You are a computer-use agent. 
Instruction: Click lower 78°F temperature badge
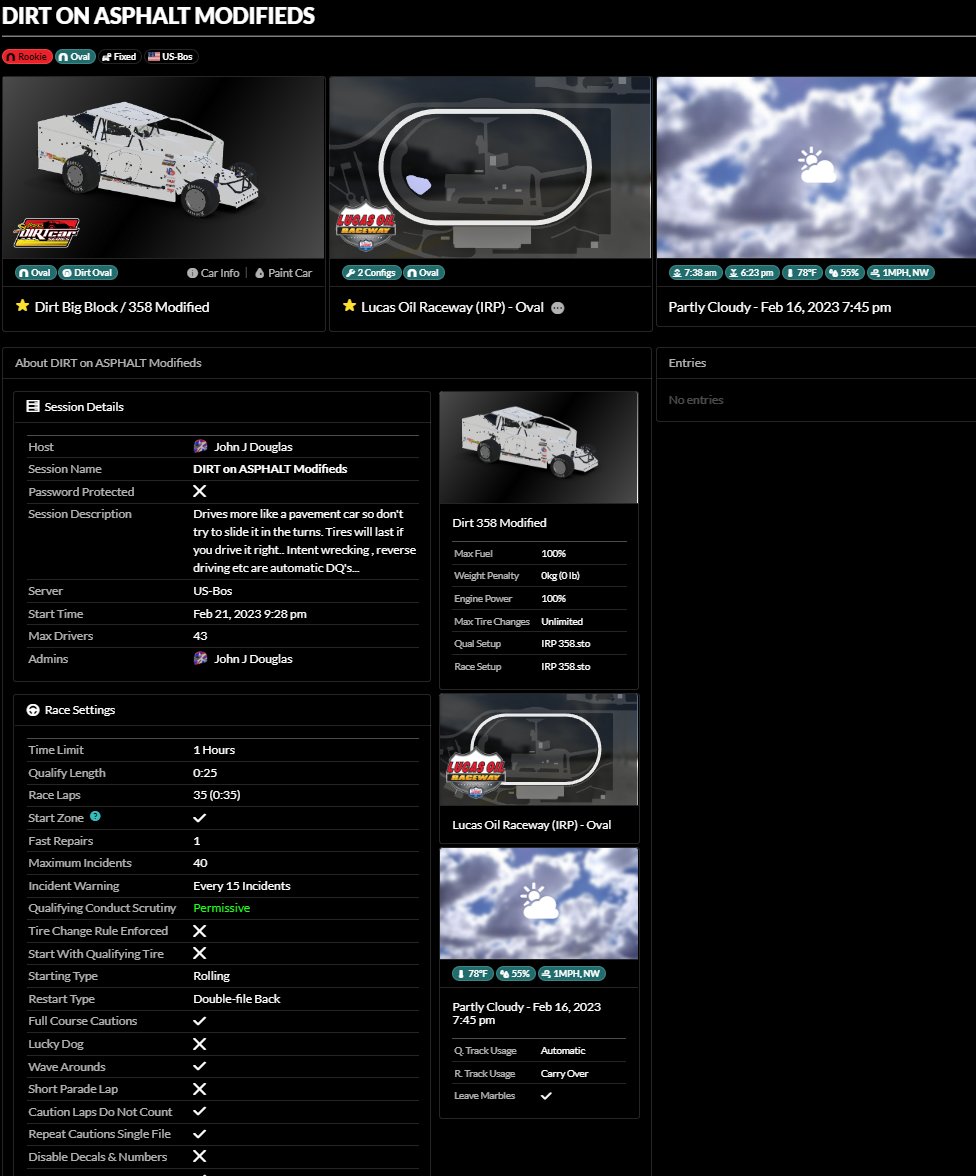coord(473,974)
